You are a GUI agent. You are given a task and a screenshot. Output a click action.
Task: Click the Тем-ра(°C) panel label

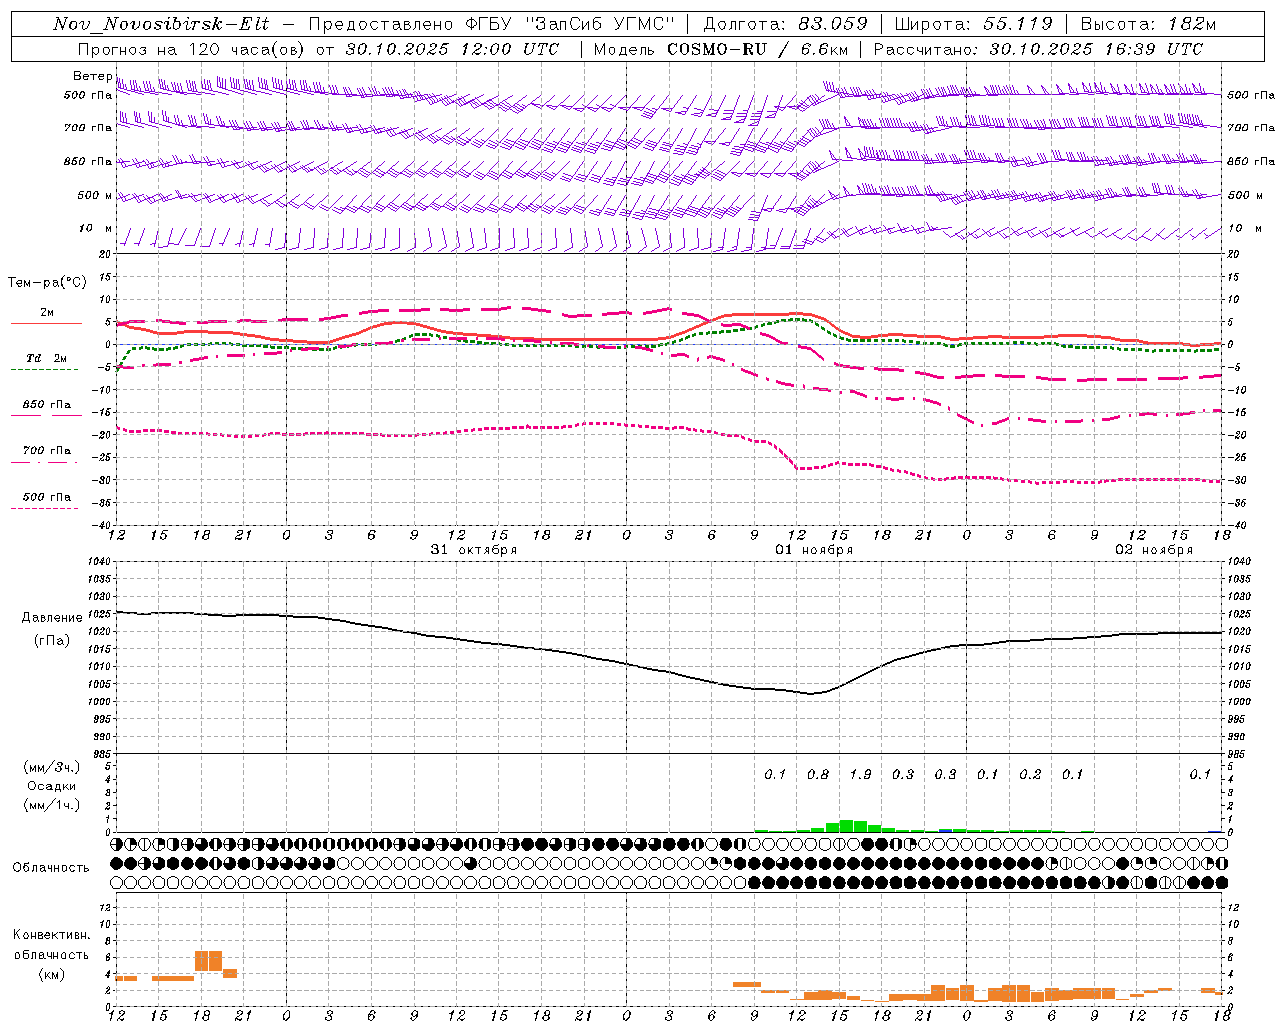click(x=47, y=282)
